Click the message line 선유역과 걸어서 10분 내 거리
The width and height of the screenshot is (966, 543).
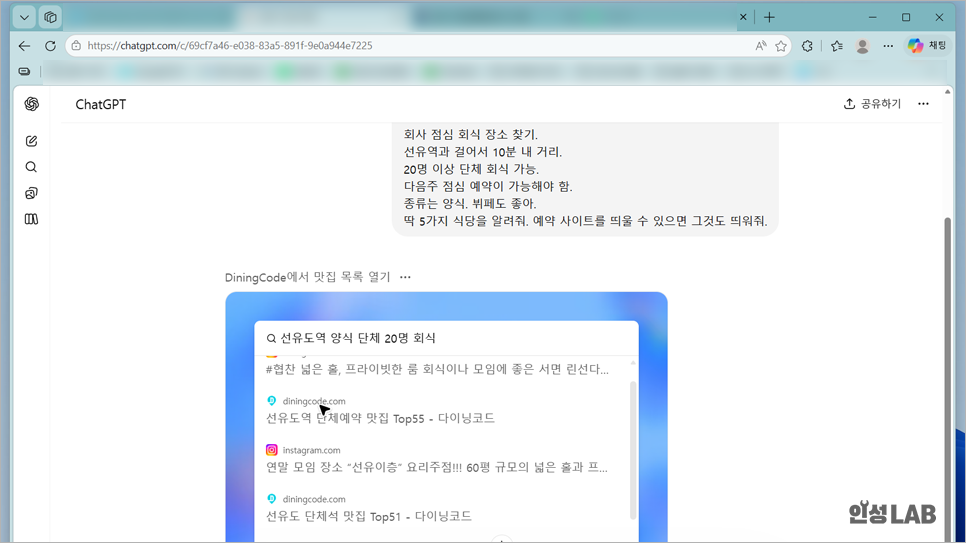(x=483, y=152)
